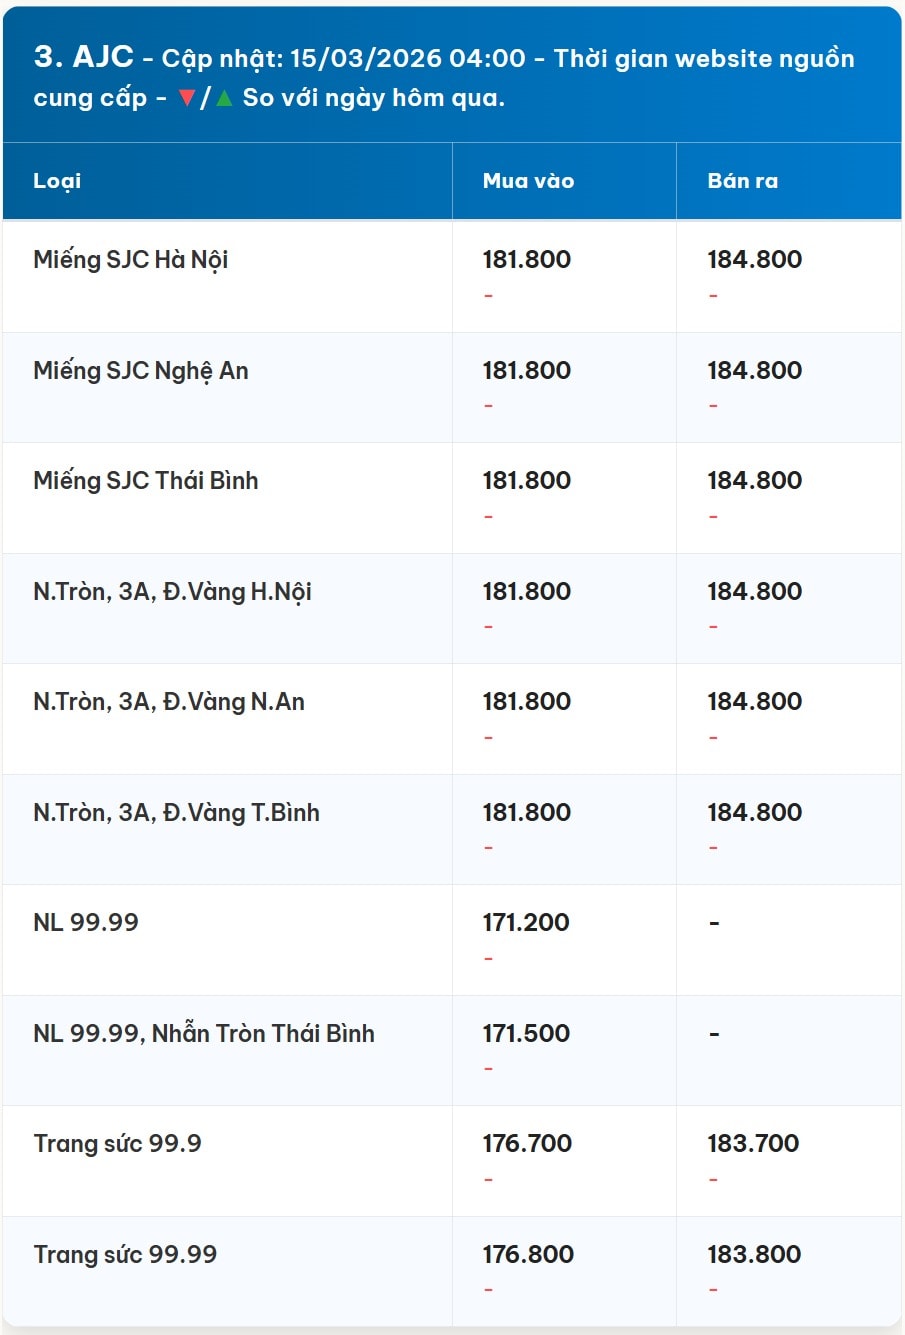Select the NL 99.99 row label
This screenshot has width=905, height=1335.
tap(86, 923)
